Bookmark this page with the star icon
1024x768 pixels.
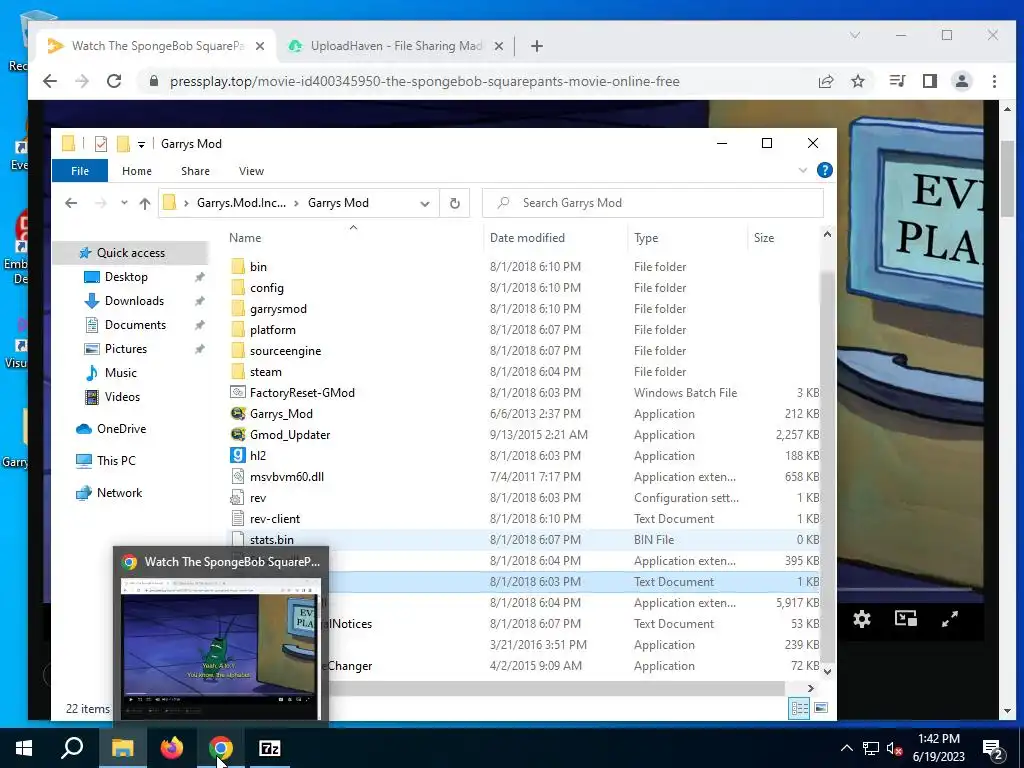[x=857, y=81]
